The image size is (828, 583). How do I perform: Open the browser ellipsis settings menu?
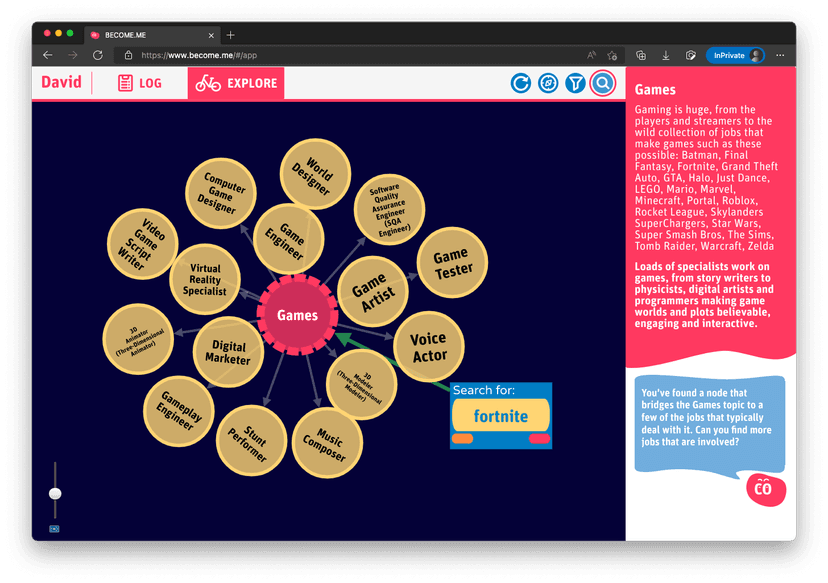tap(780, 55)
